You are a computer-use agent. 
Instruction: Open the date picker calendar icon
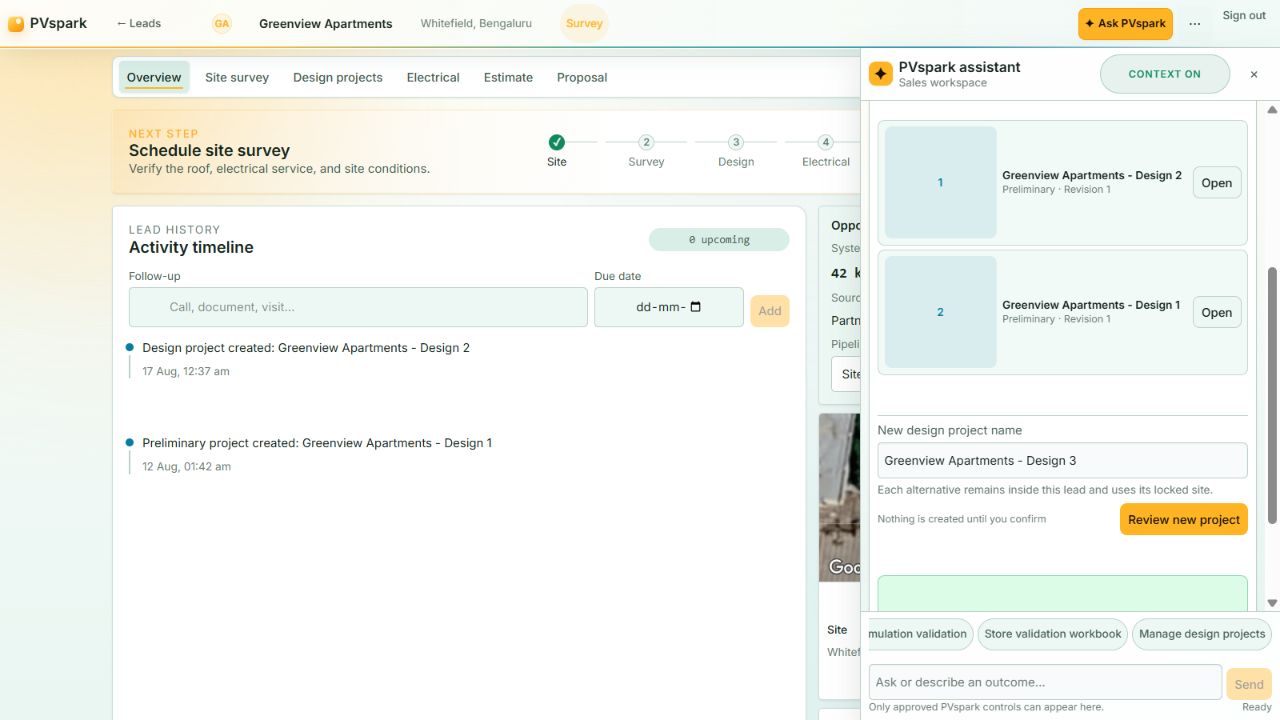[x=696, y=307]
